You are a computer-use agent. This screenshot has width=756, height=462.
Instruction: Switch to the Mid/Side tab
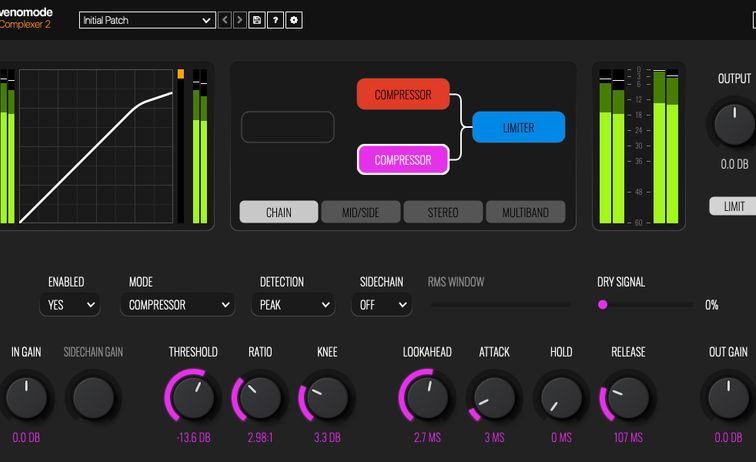point(361,212)
